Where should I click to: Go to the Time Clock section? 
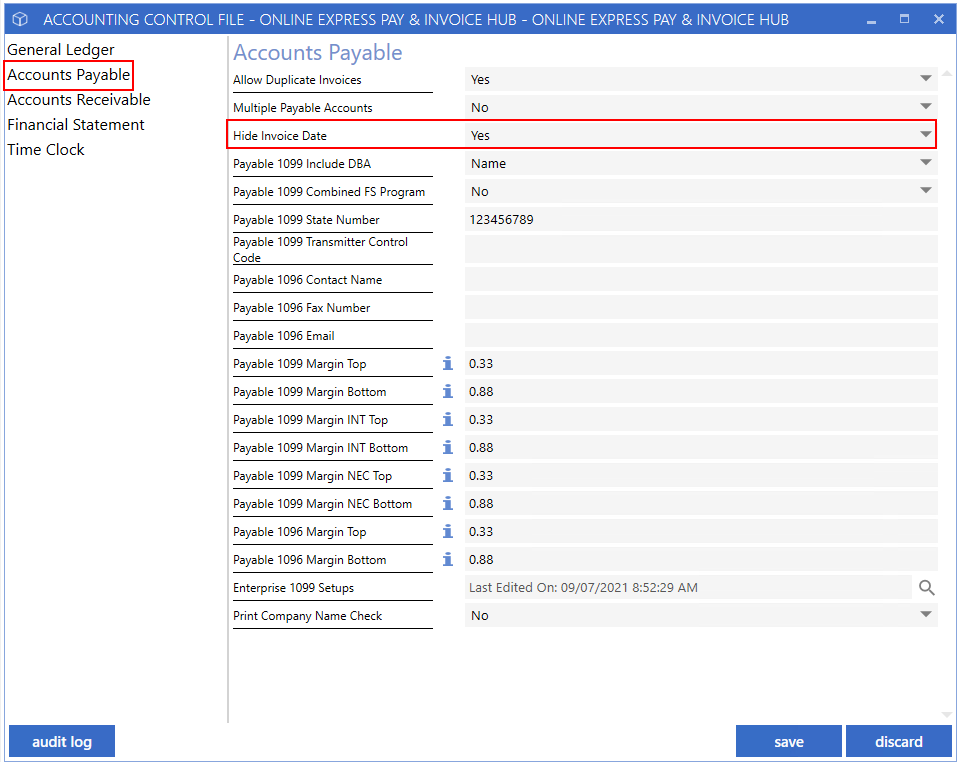[x=46, y=149]
